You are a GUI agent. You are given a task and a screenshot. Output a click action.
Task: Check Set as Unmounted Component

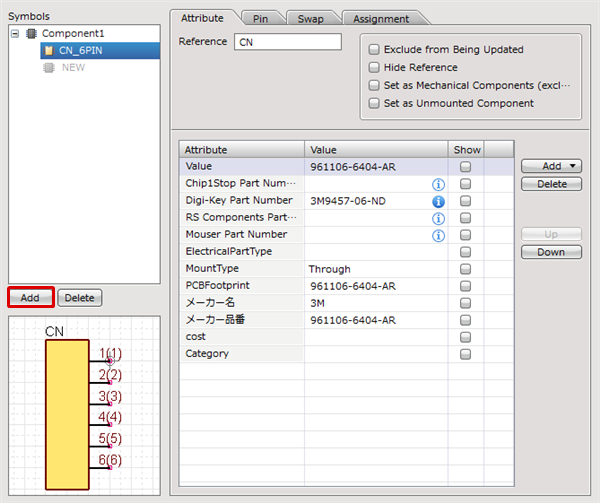(374, 103)
